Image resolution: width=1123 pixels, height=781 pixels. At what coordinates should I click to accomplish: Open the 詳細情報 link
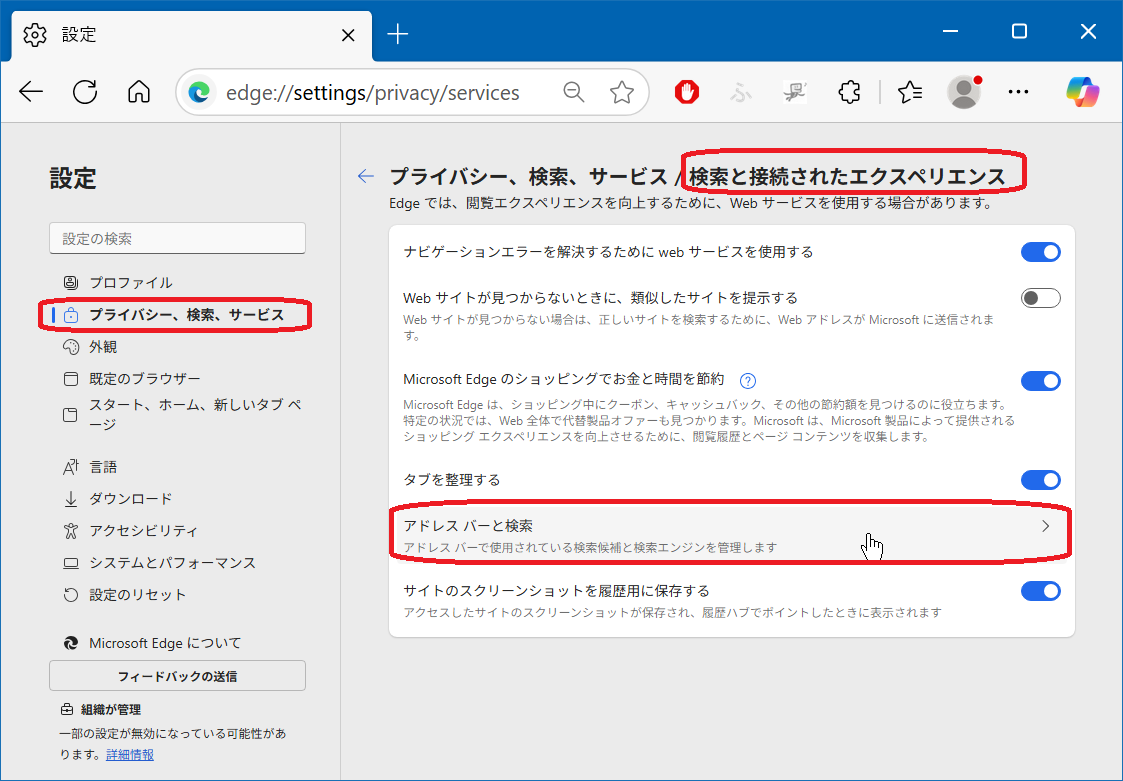point(130,755)
